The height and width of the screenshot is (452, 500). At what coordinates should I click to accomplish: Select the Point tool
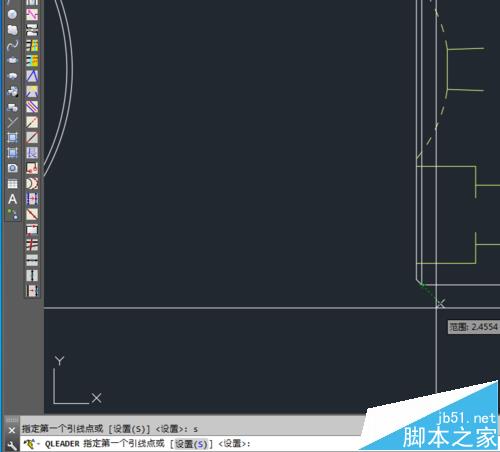click(x=12, y=122)
